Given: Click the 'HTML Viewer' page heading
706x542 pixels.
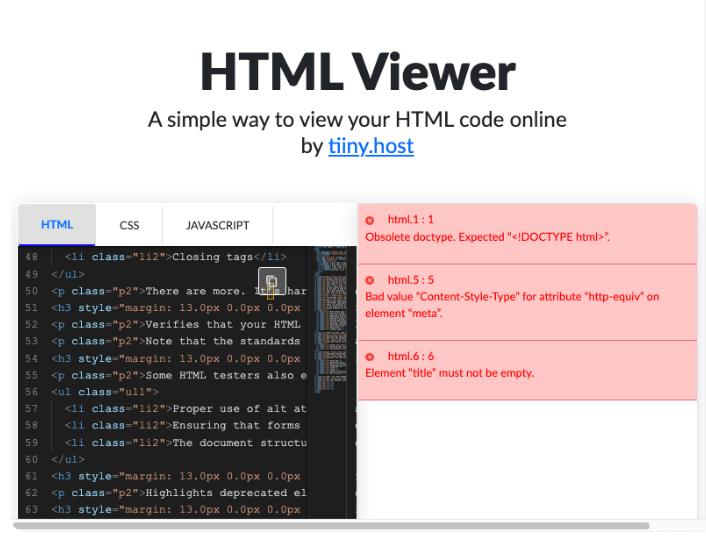Looking at the screenshot, I should [358, 72].
